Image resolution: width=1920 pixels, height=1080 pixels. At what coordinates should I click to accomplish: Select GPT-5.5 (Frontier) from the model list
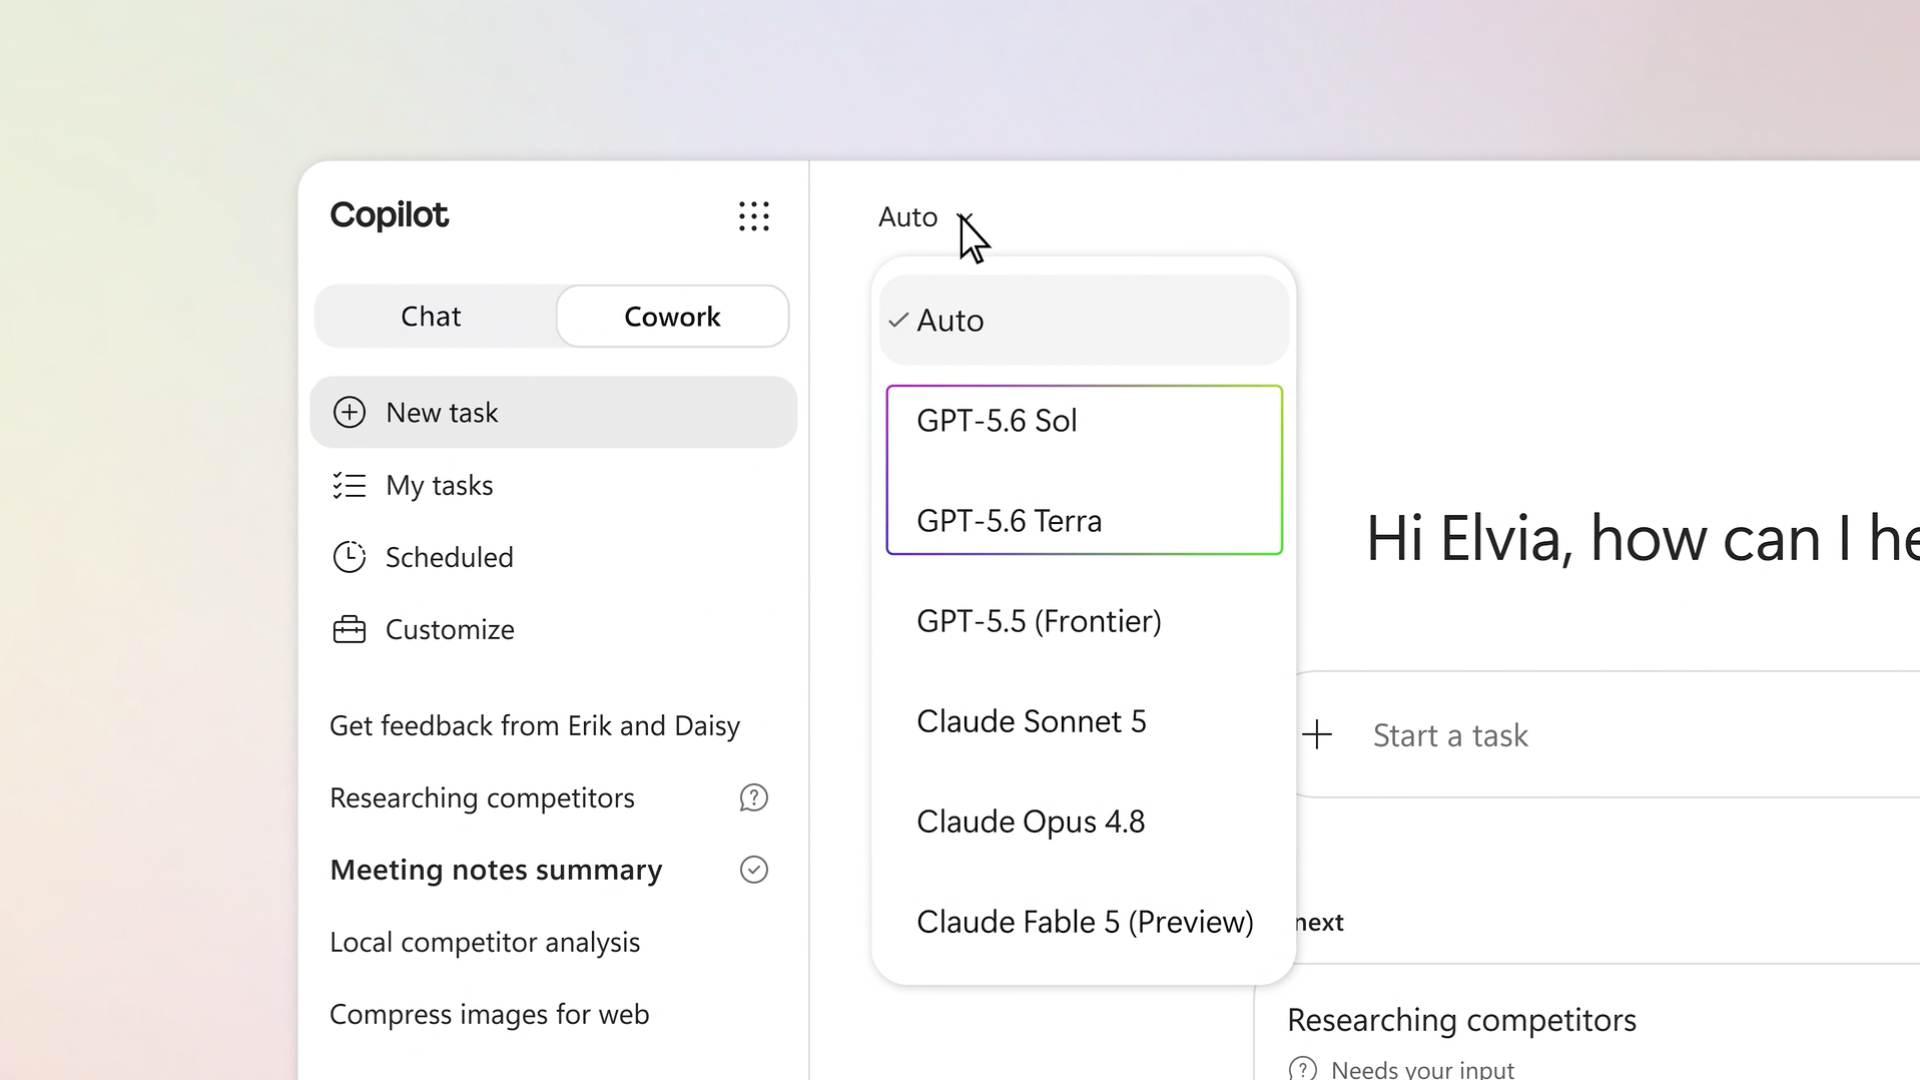tap(1084, 621)
